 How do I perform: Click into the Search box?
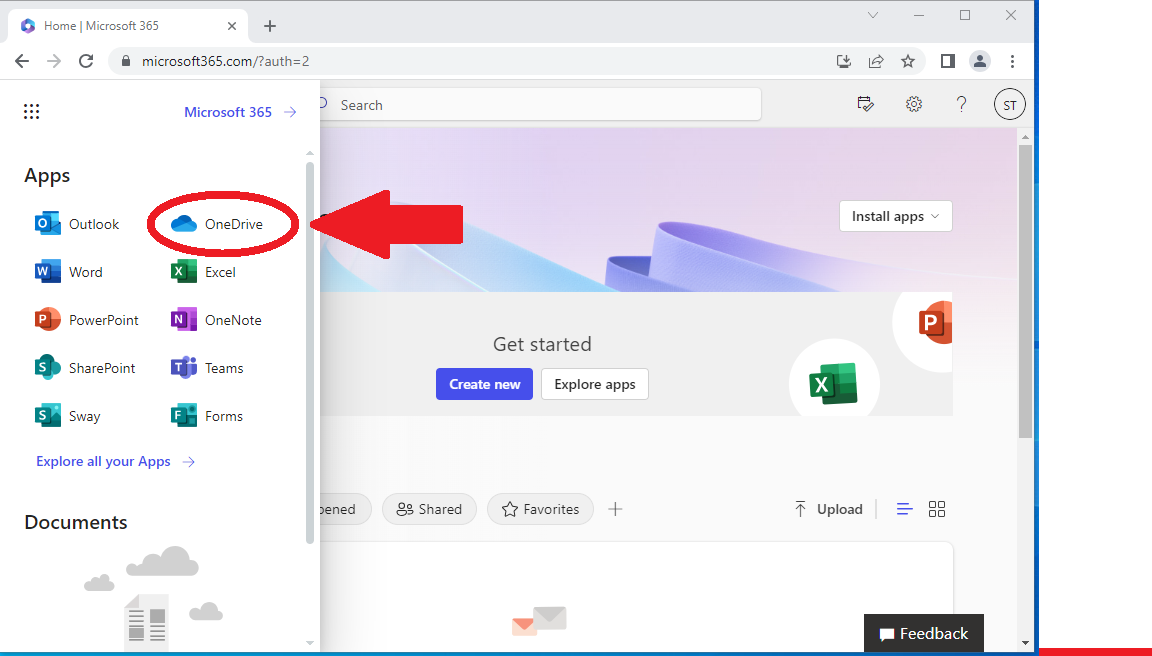click(x=540, y=105)
